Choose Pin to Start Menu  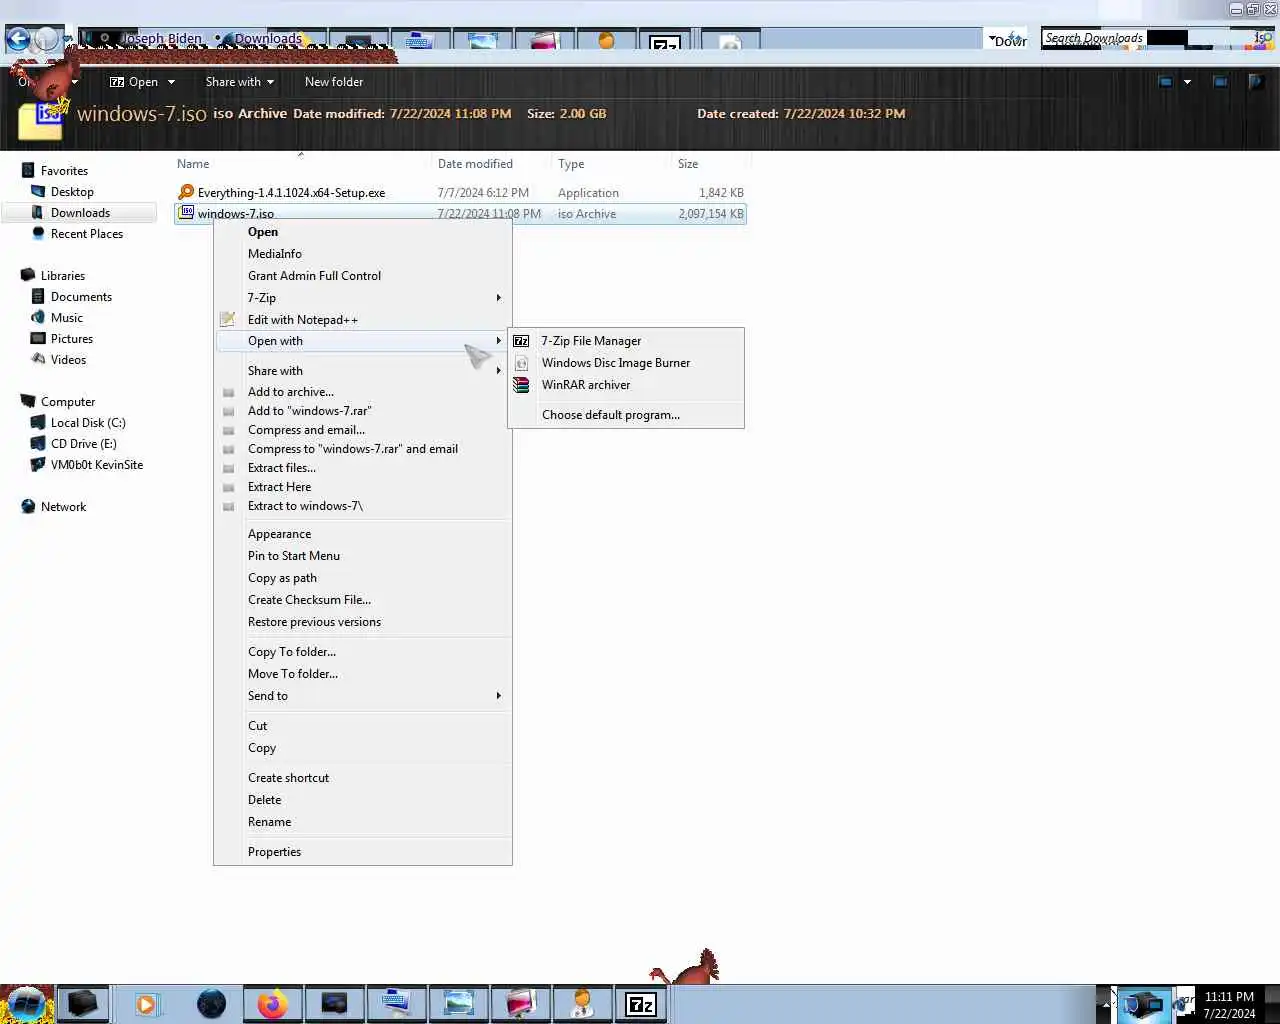click(294, 556)
